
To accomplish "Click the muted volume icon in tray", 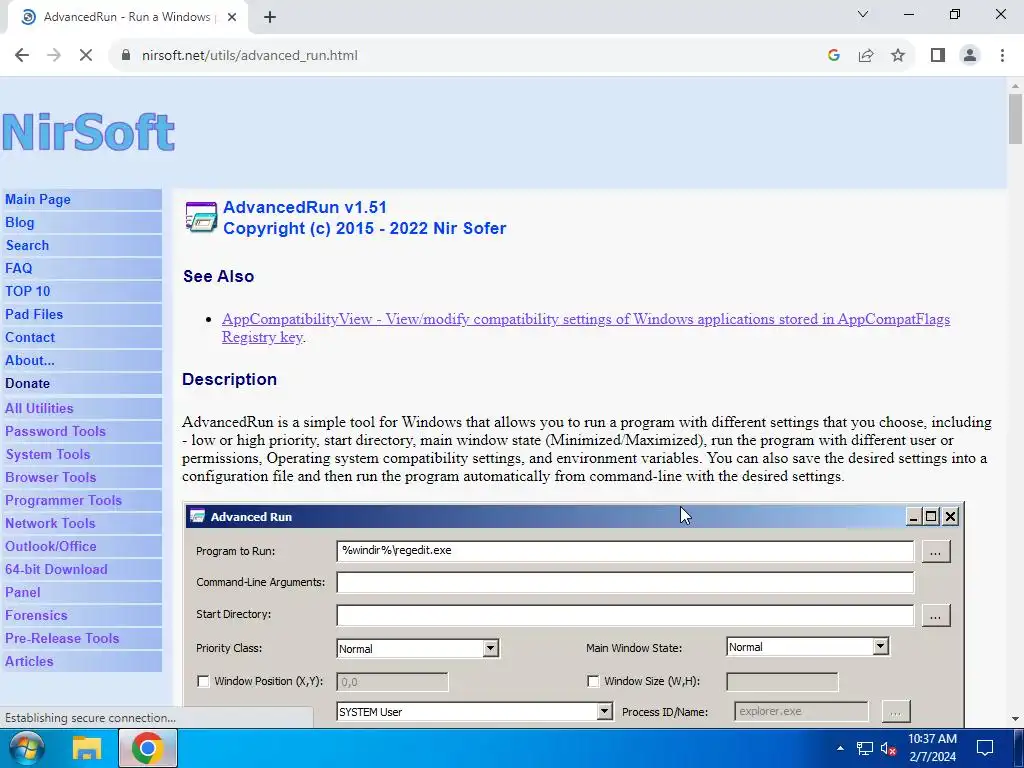I will pos(888,748).
